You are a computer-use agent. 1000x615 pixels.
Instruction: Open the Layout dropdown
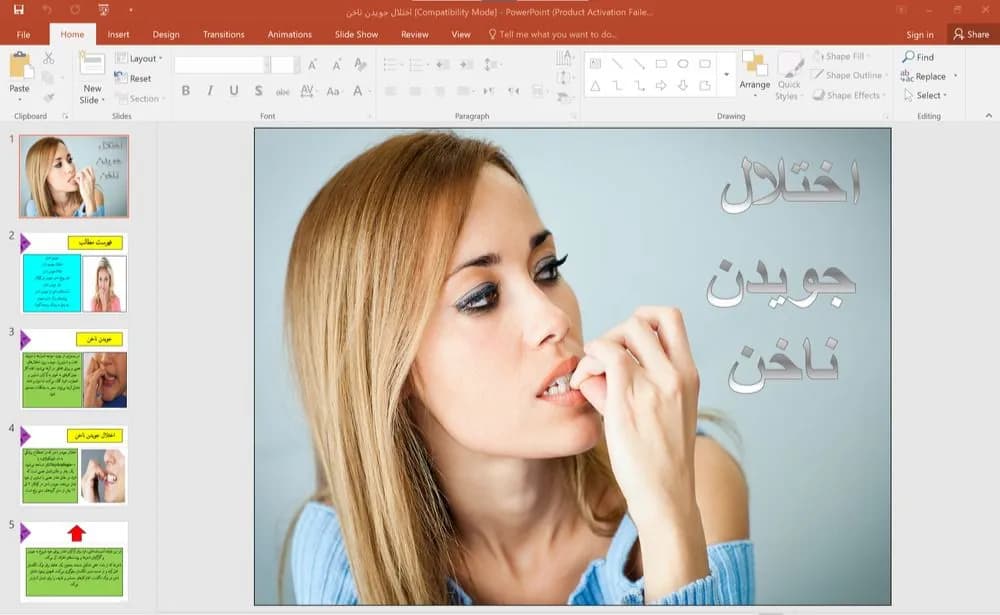point(139,58)
